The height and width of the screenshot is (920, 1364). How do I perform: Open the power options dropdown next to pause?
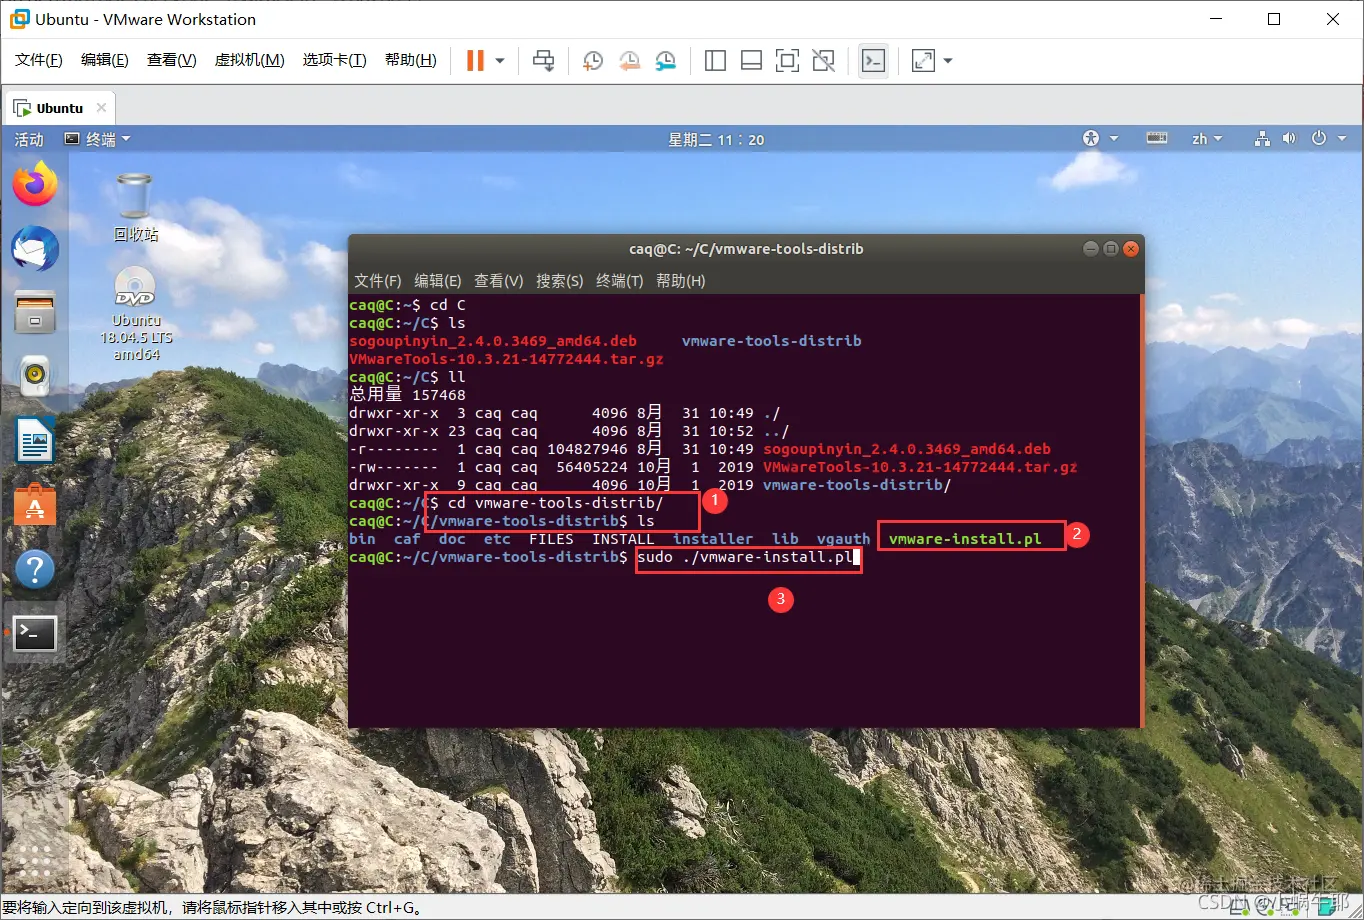pyautogui.click(x=500, y=61)
